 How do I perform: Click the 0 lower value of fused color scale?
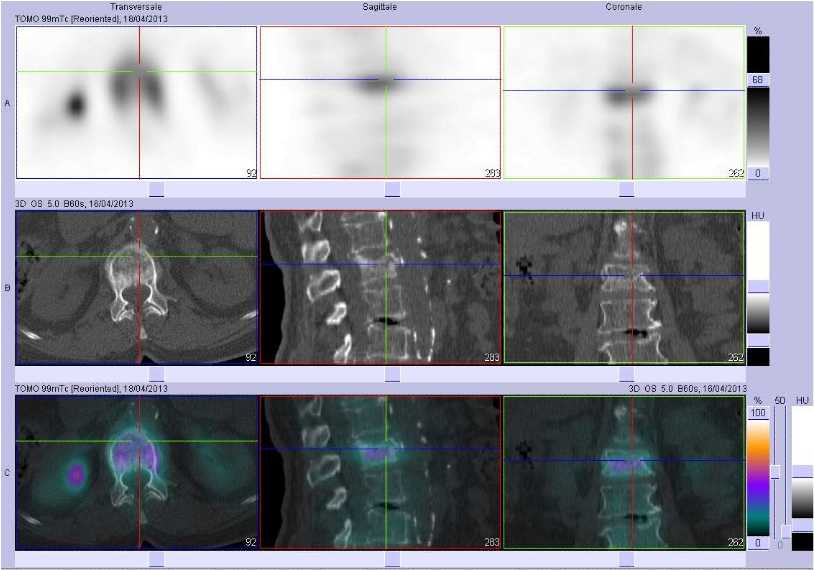758,542
